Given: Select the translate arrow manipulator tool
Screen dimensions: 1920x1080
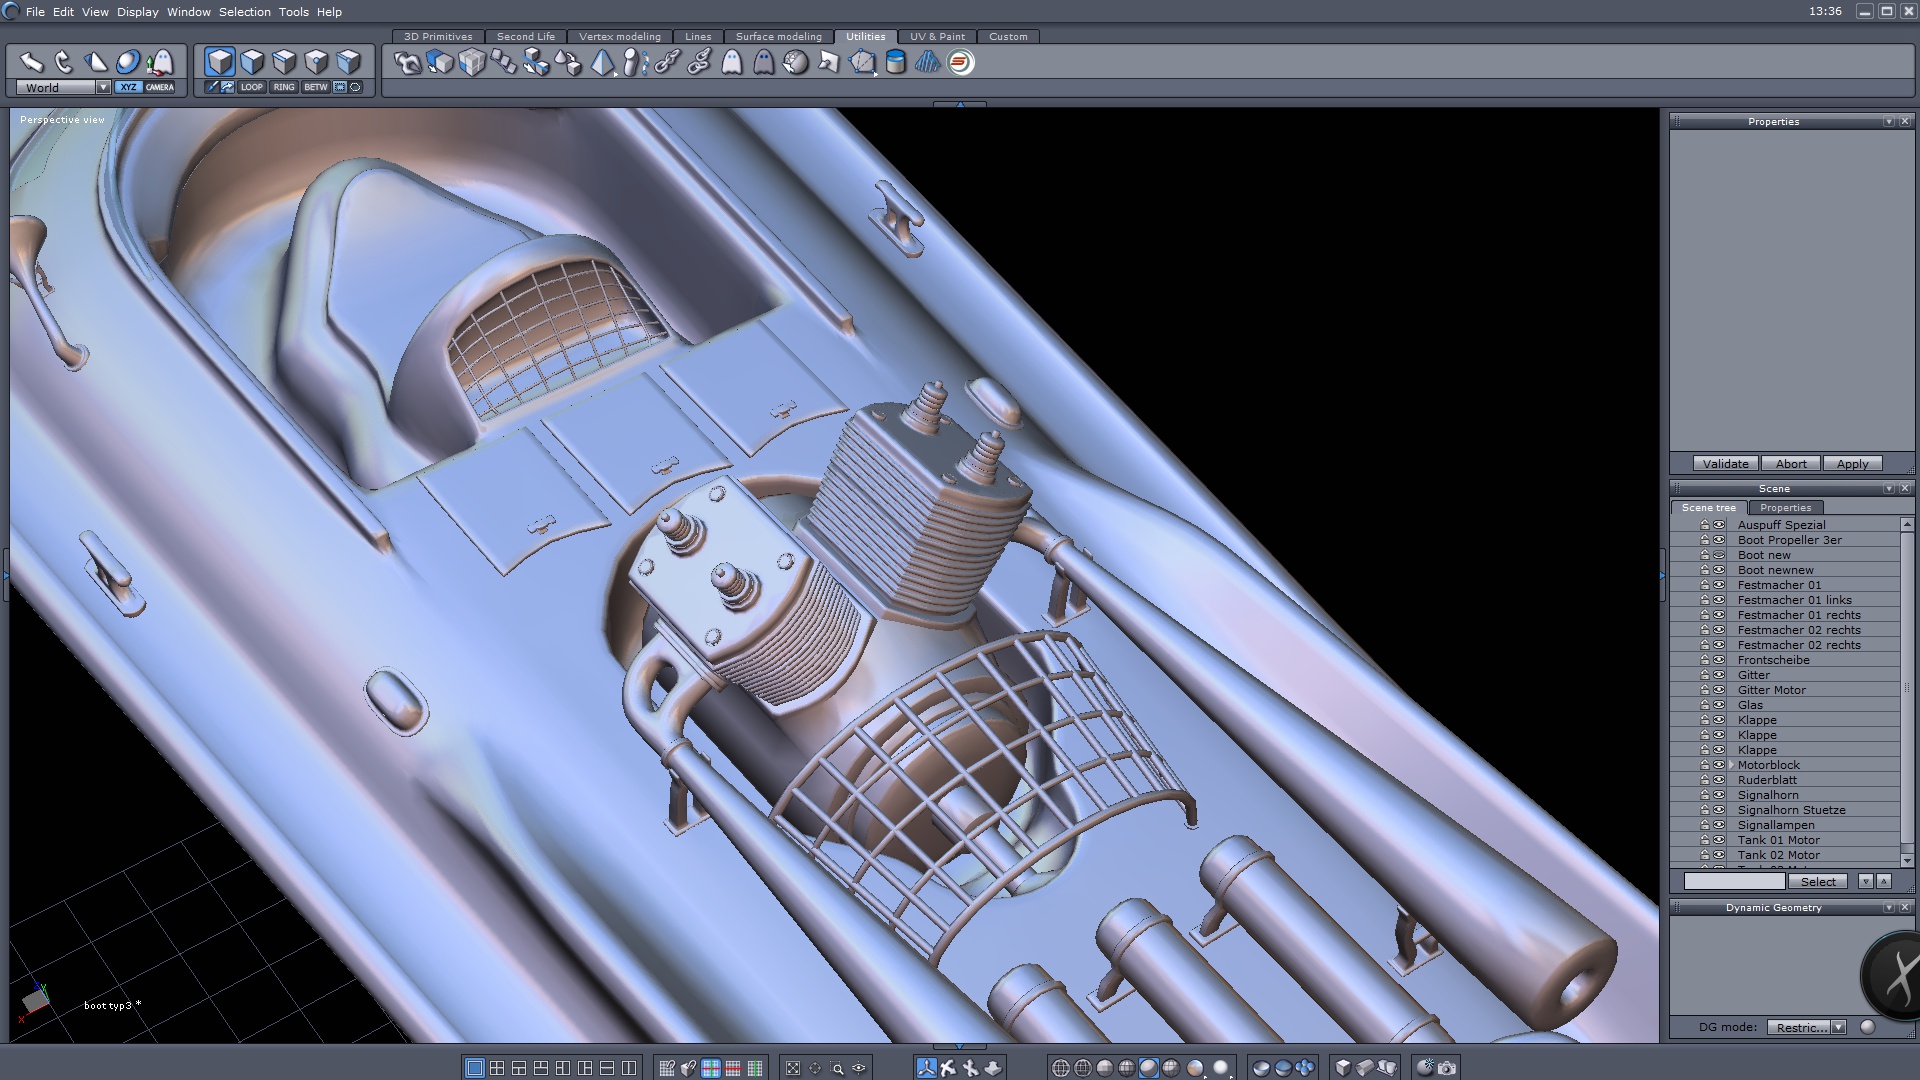Looking at the screenshot, I should pyautogui.click(x=32, y=62).
